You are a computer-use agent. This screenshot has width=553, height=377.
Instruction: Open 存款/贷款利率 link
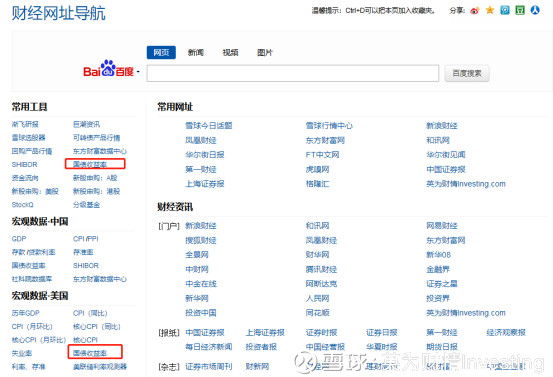[34, 252]
